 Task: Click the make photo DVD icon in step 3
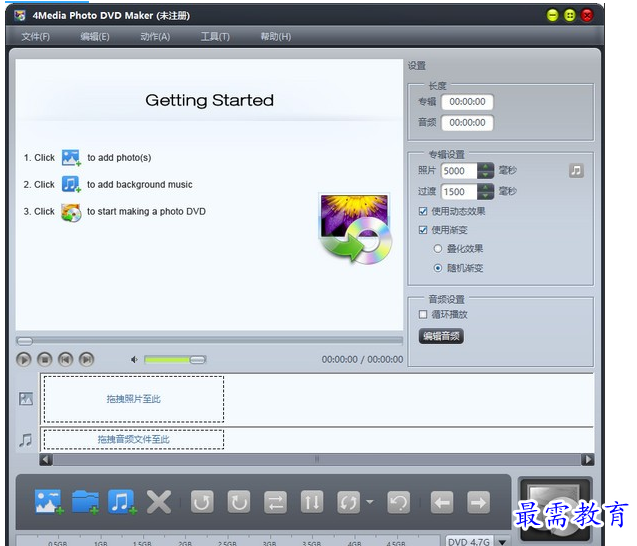(x=71, y=212)
